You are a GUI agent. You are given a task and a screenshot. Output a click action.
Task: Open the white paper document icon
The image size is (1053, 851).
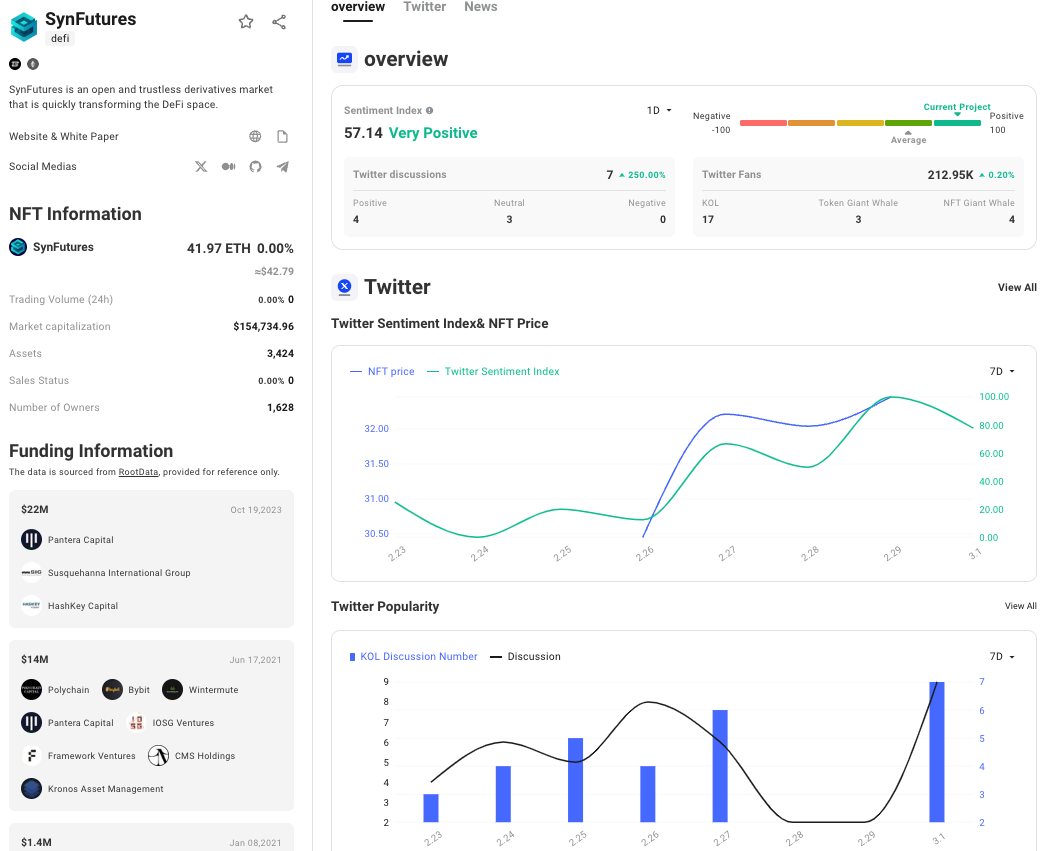click(x=283, y=137)
